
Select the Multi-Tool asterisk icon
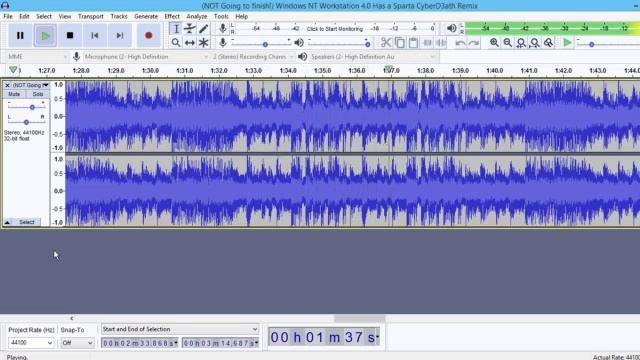click(203, 42)
